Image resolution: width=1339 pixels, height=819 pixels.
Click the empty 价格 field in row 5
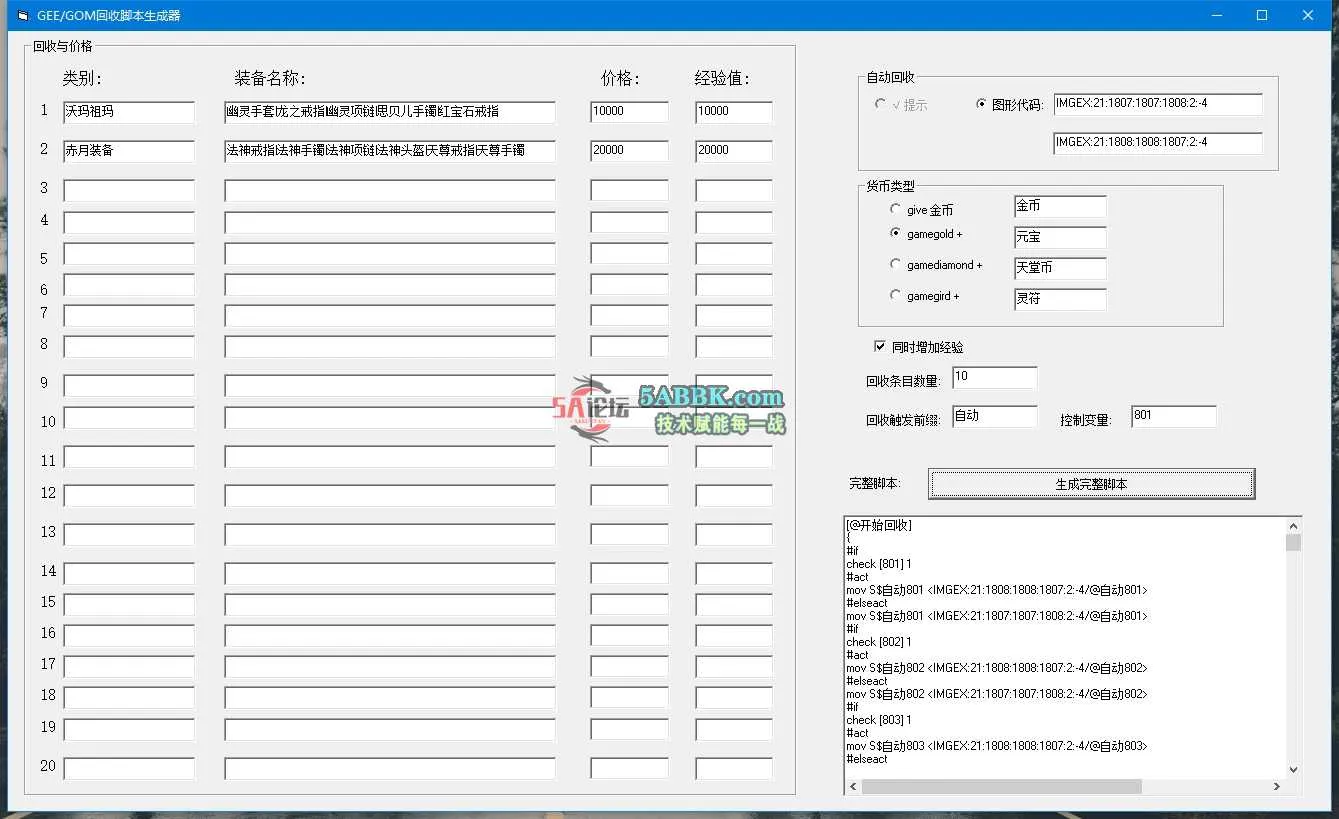629,253
